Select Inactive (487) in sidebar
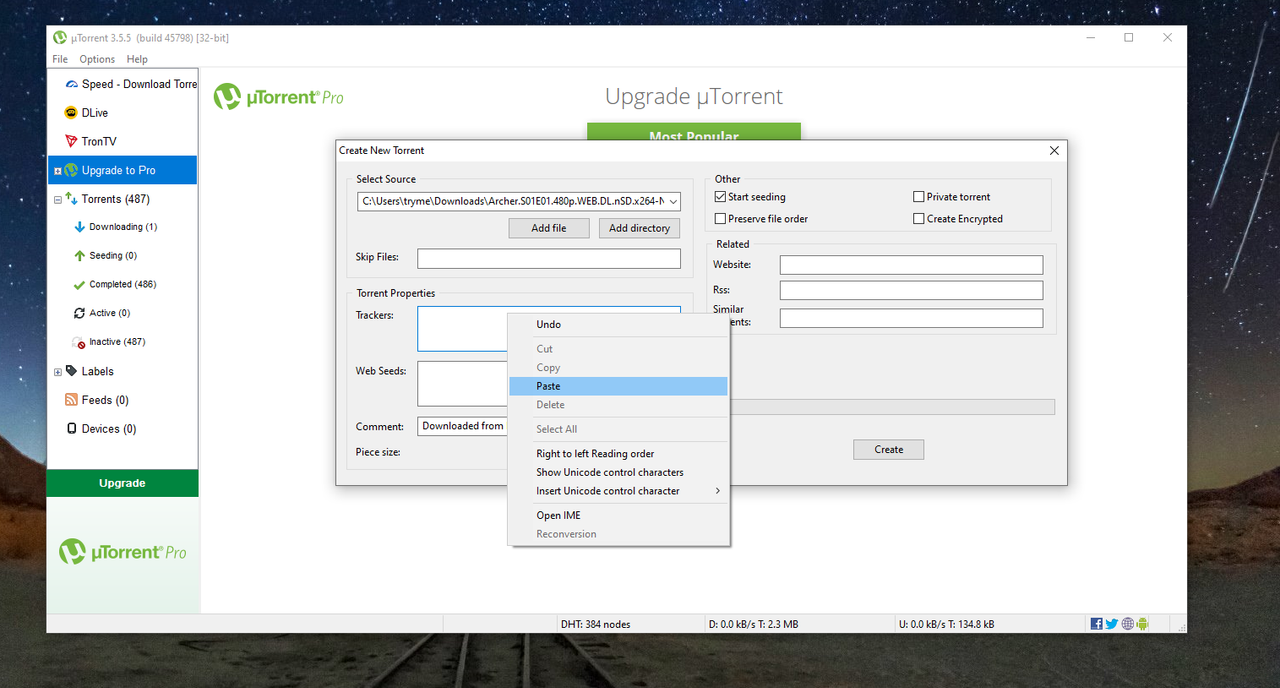 tap(117, 342)
